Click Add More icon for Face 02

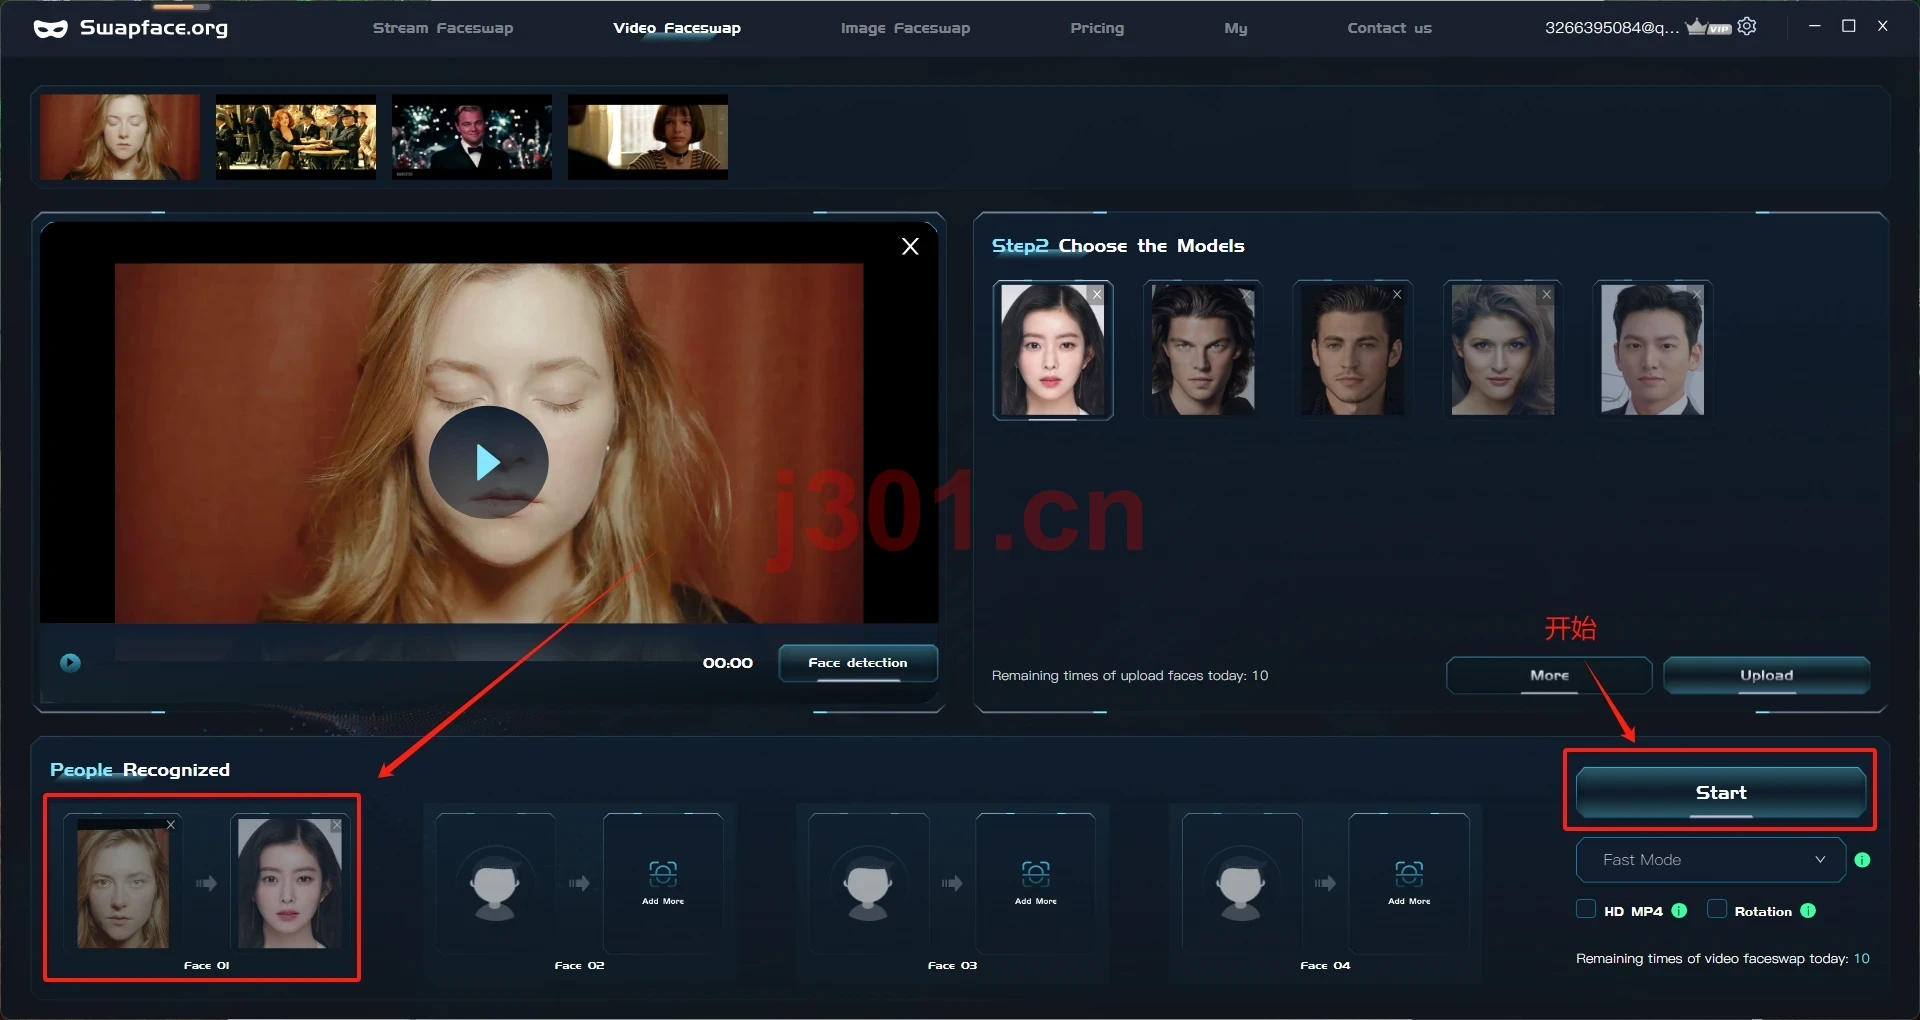point(663,882)
